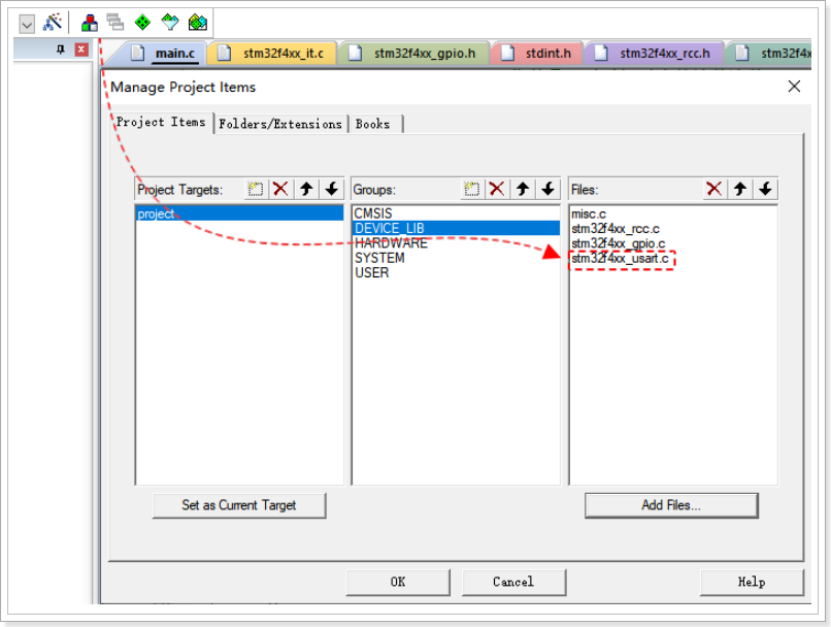Select the CMSIS group
The height and width of the screenshot is (627, 831).
tap(456, 213)
